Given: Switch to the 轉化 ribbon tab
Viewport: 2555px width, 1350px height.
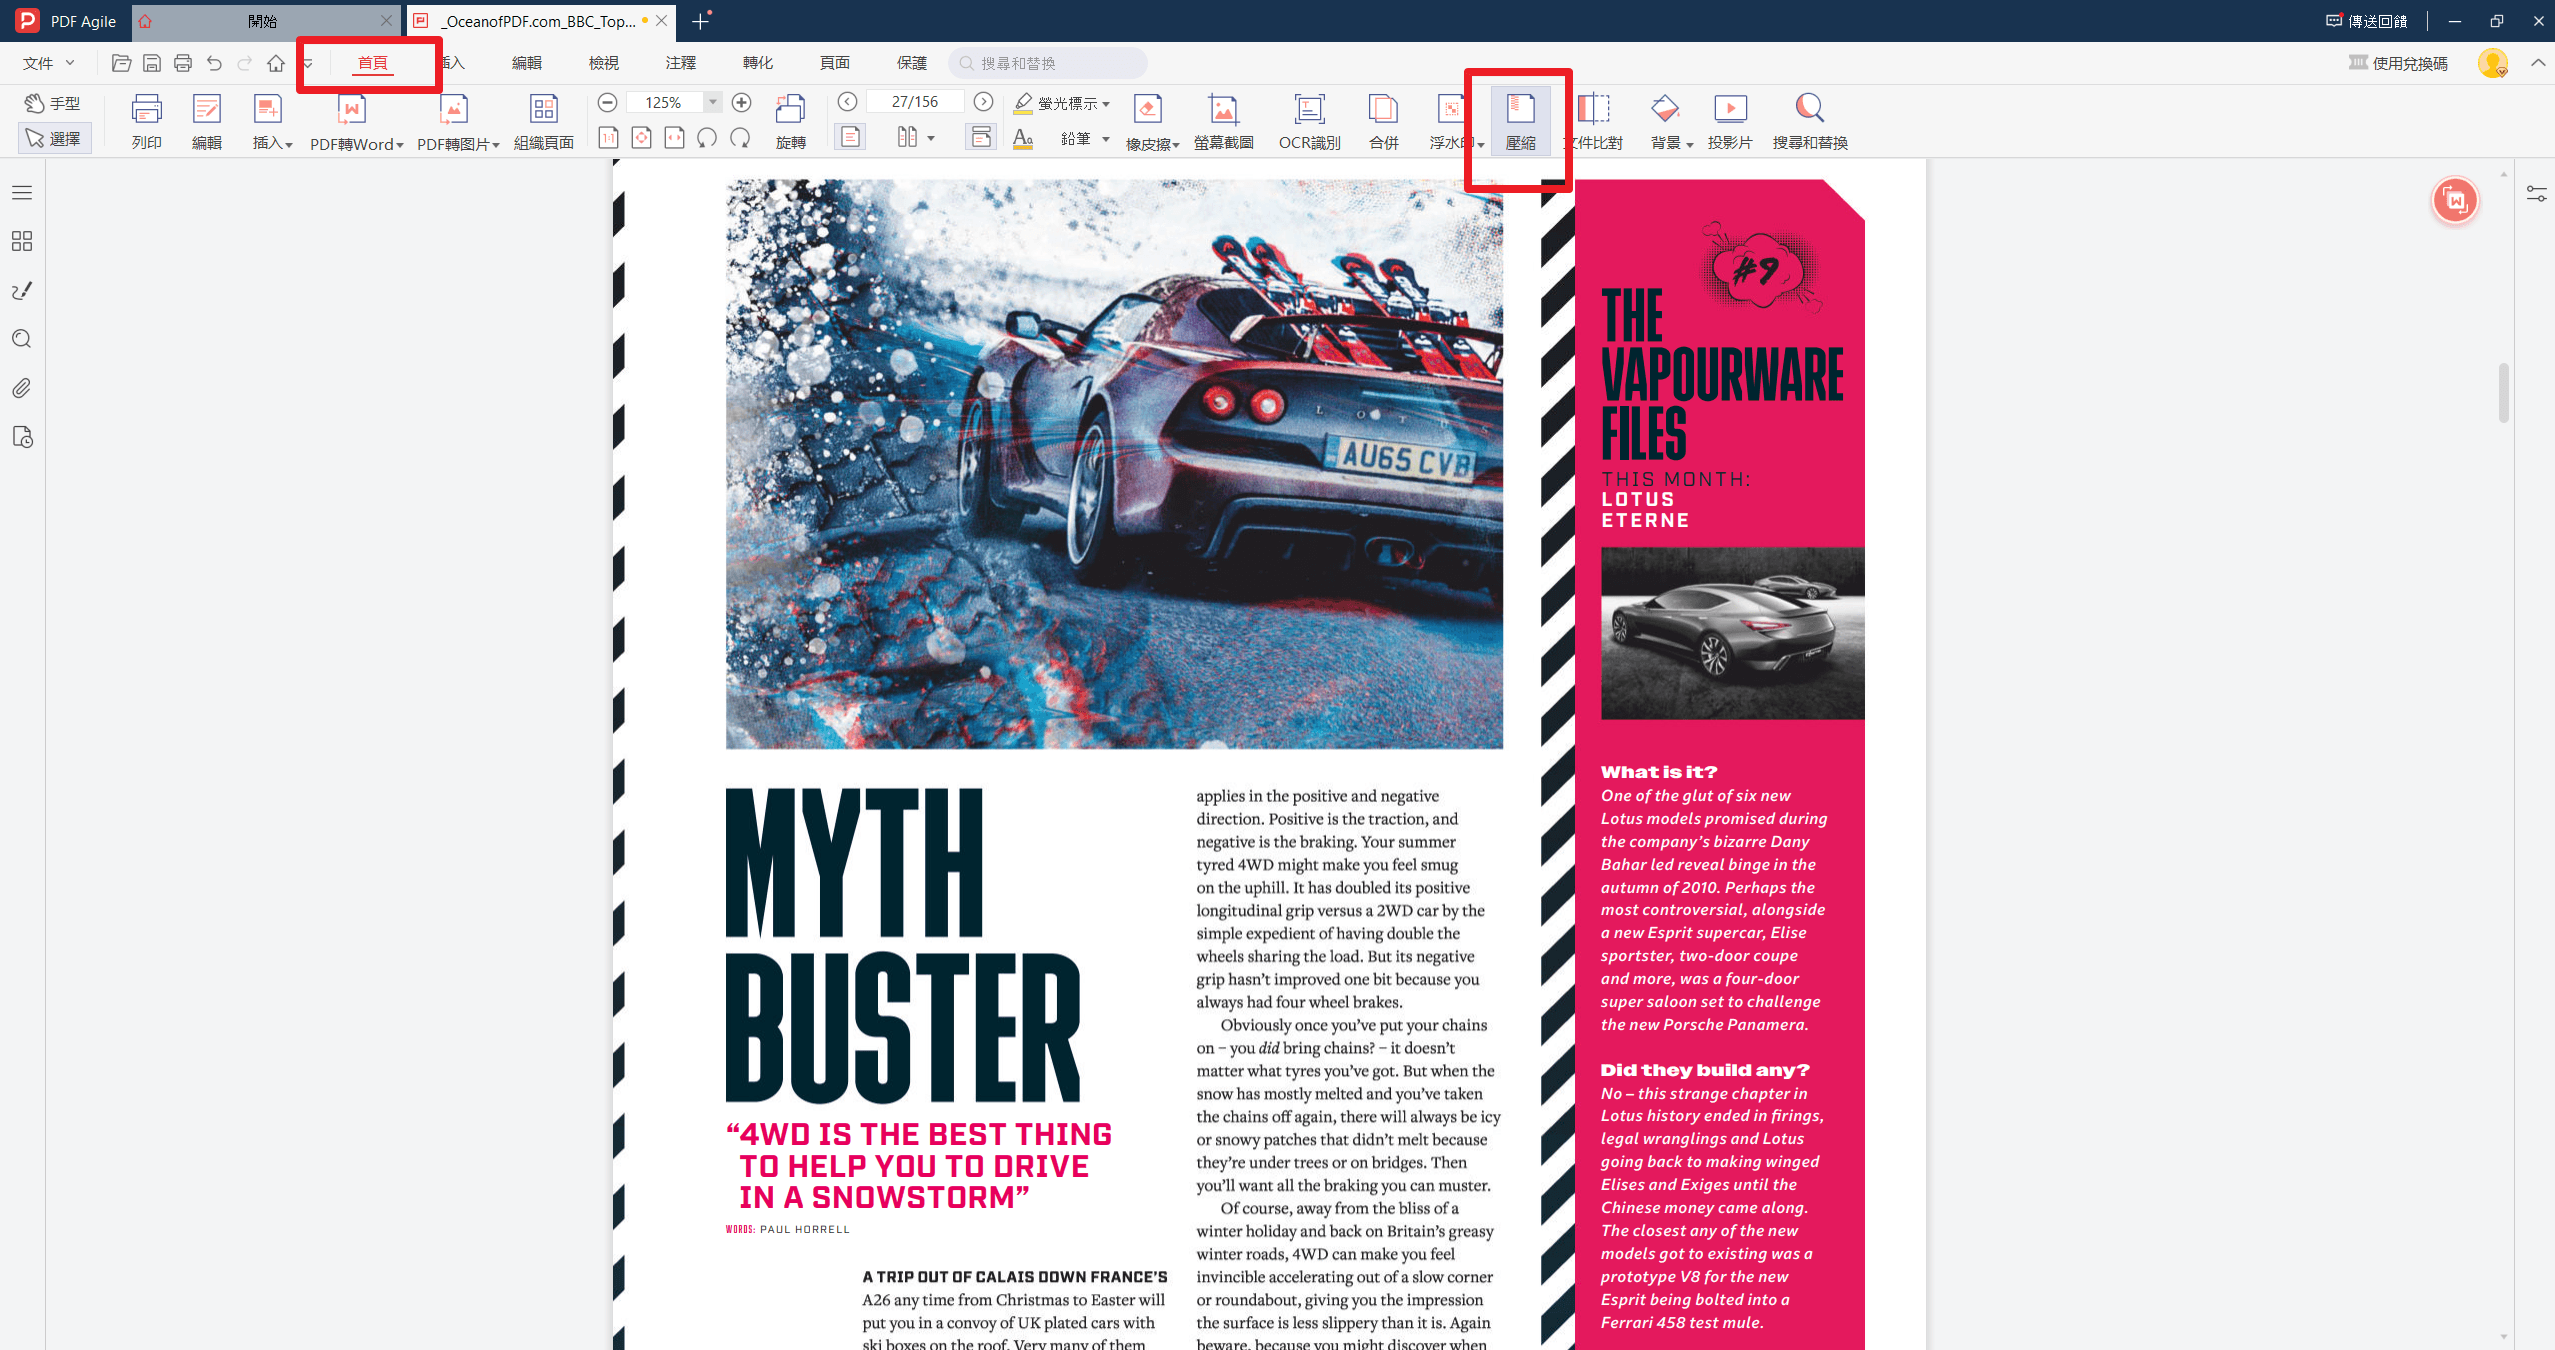Looking at the screenshot, I should [758, 63].
